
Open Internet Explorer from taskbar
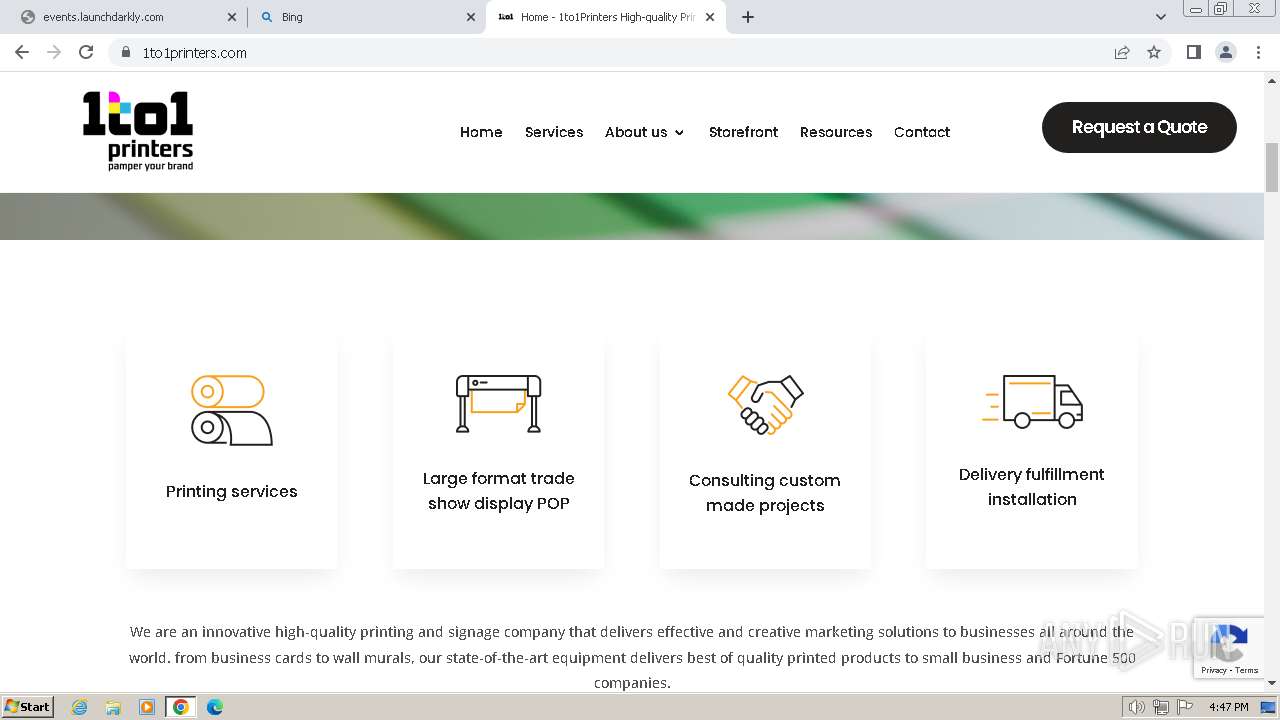(80, 707)
